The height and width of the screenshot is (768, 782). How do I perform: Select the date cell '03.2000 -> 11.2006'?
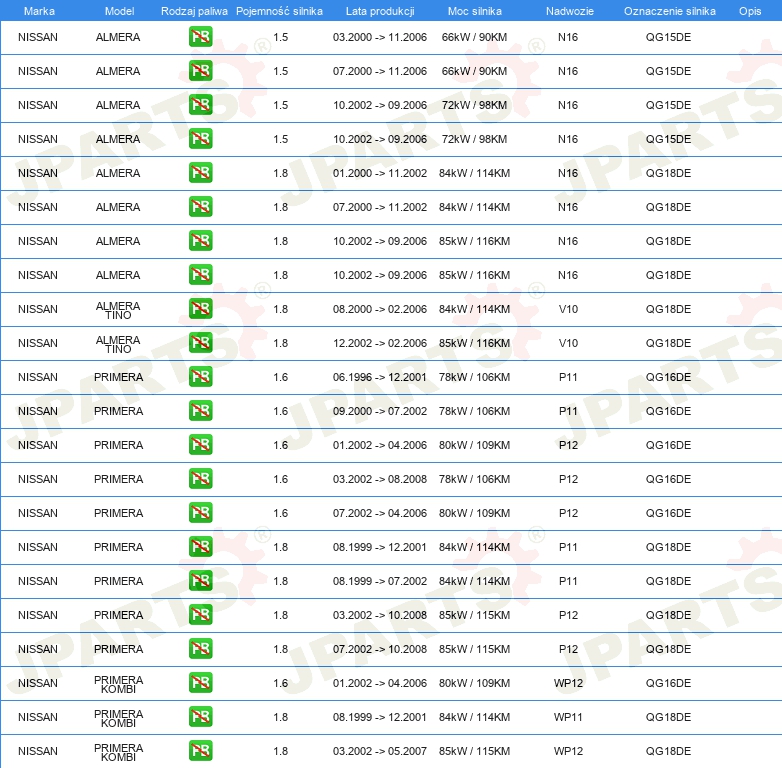[380, 37]
